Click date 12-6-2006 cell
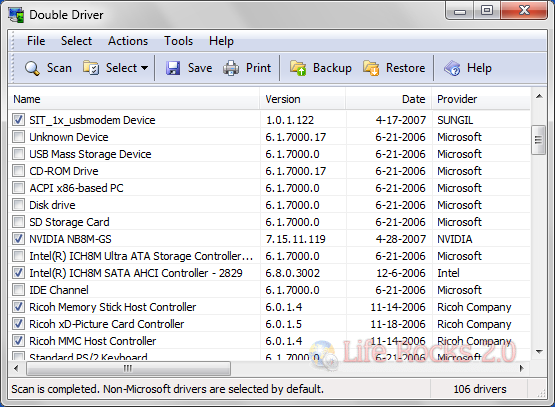Screen dimensions: 555x407 point(401,273)
